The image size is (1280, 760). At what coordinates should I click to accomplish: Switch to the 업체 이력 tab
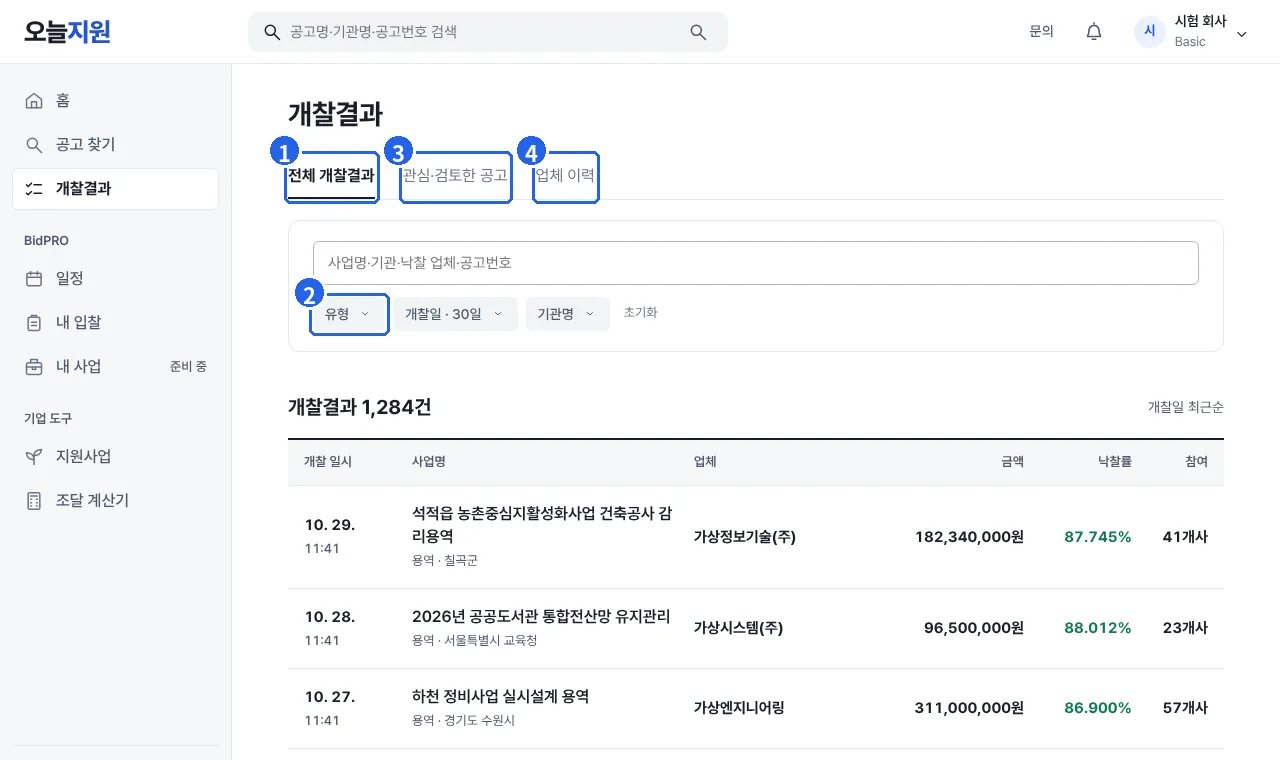pos(565,176)
